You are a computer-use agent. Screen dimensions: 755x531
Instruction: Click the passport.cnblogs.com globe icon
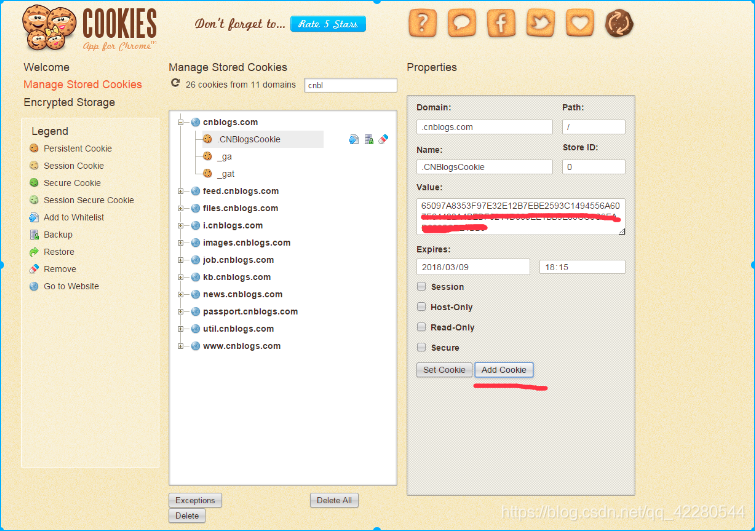pos(195,311)
